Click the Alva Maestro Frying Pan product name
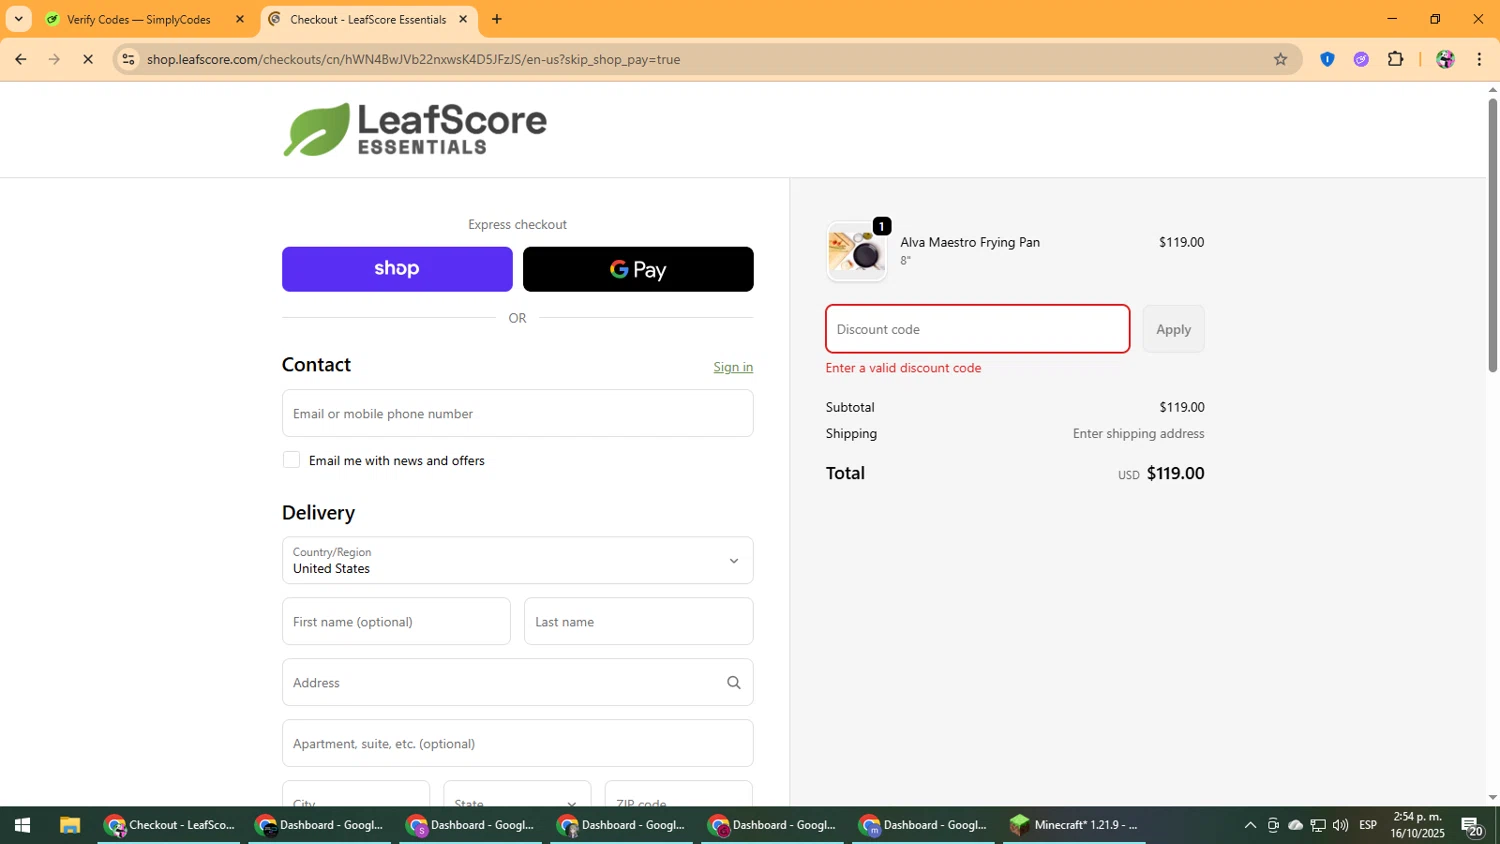This screenshot has height=844, width=1500. (x=970, y=242)
